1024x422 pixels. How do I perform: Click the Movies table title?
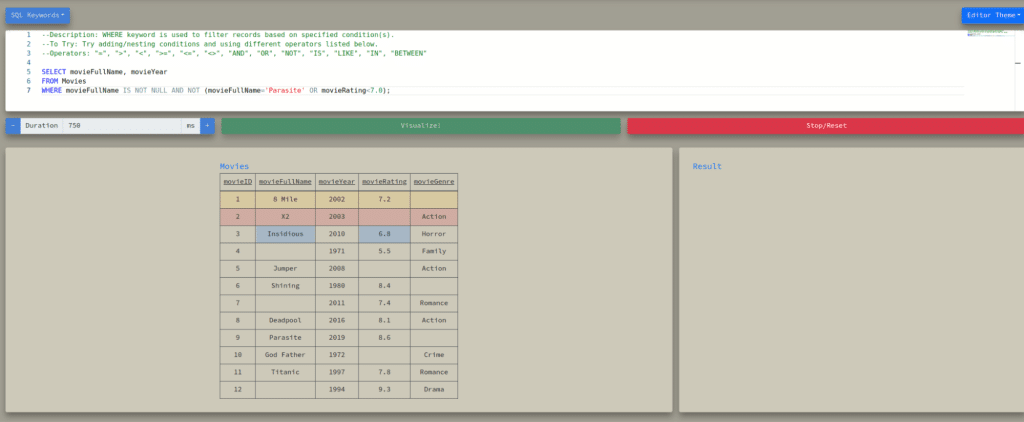234,167
